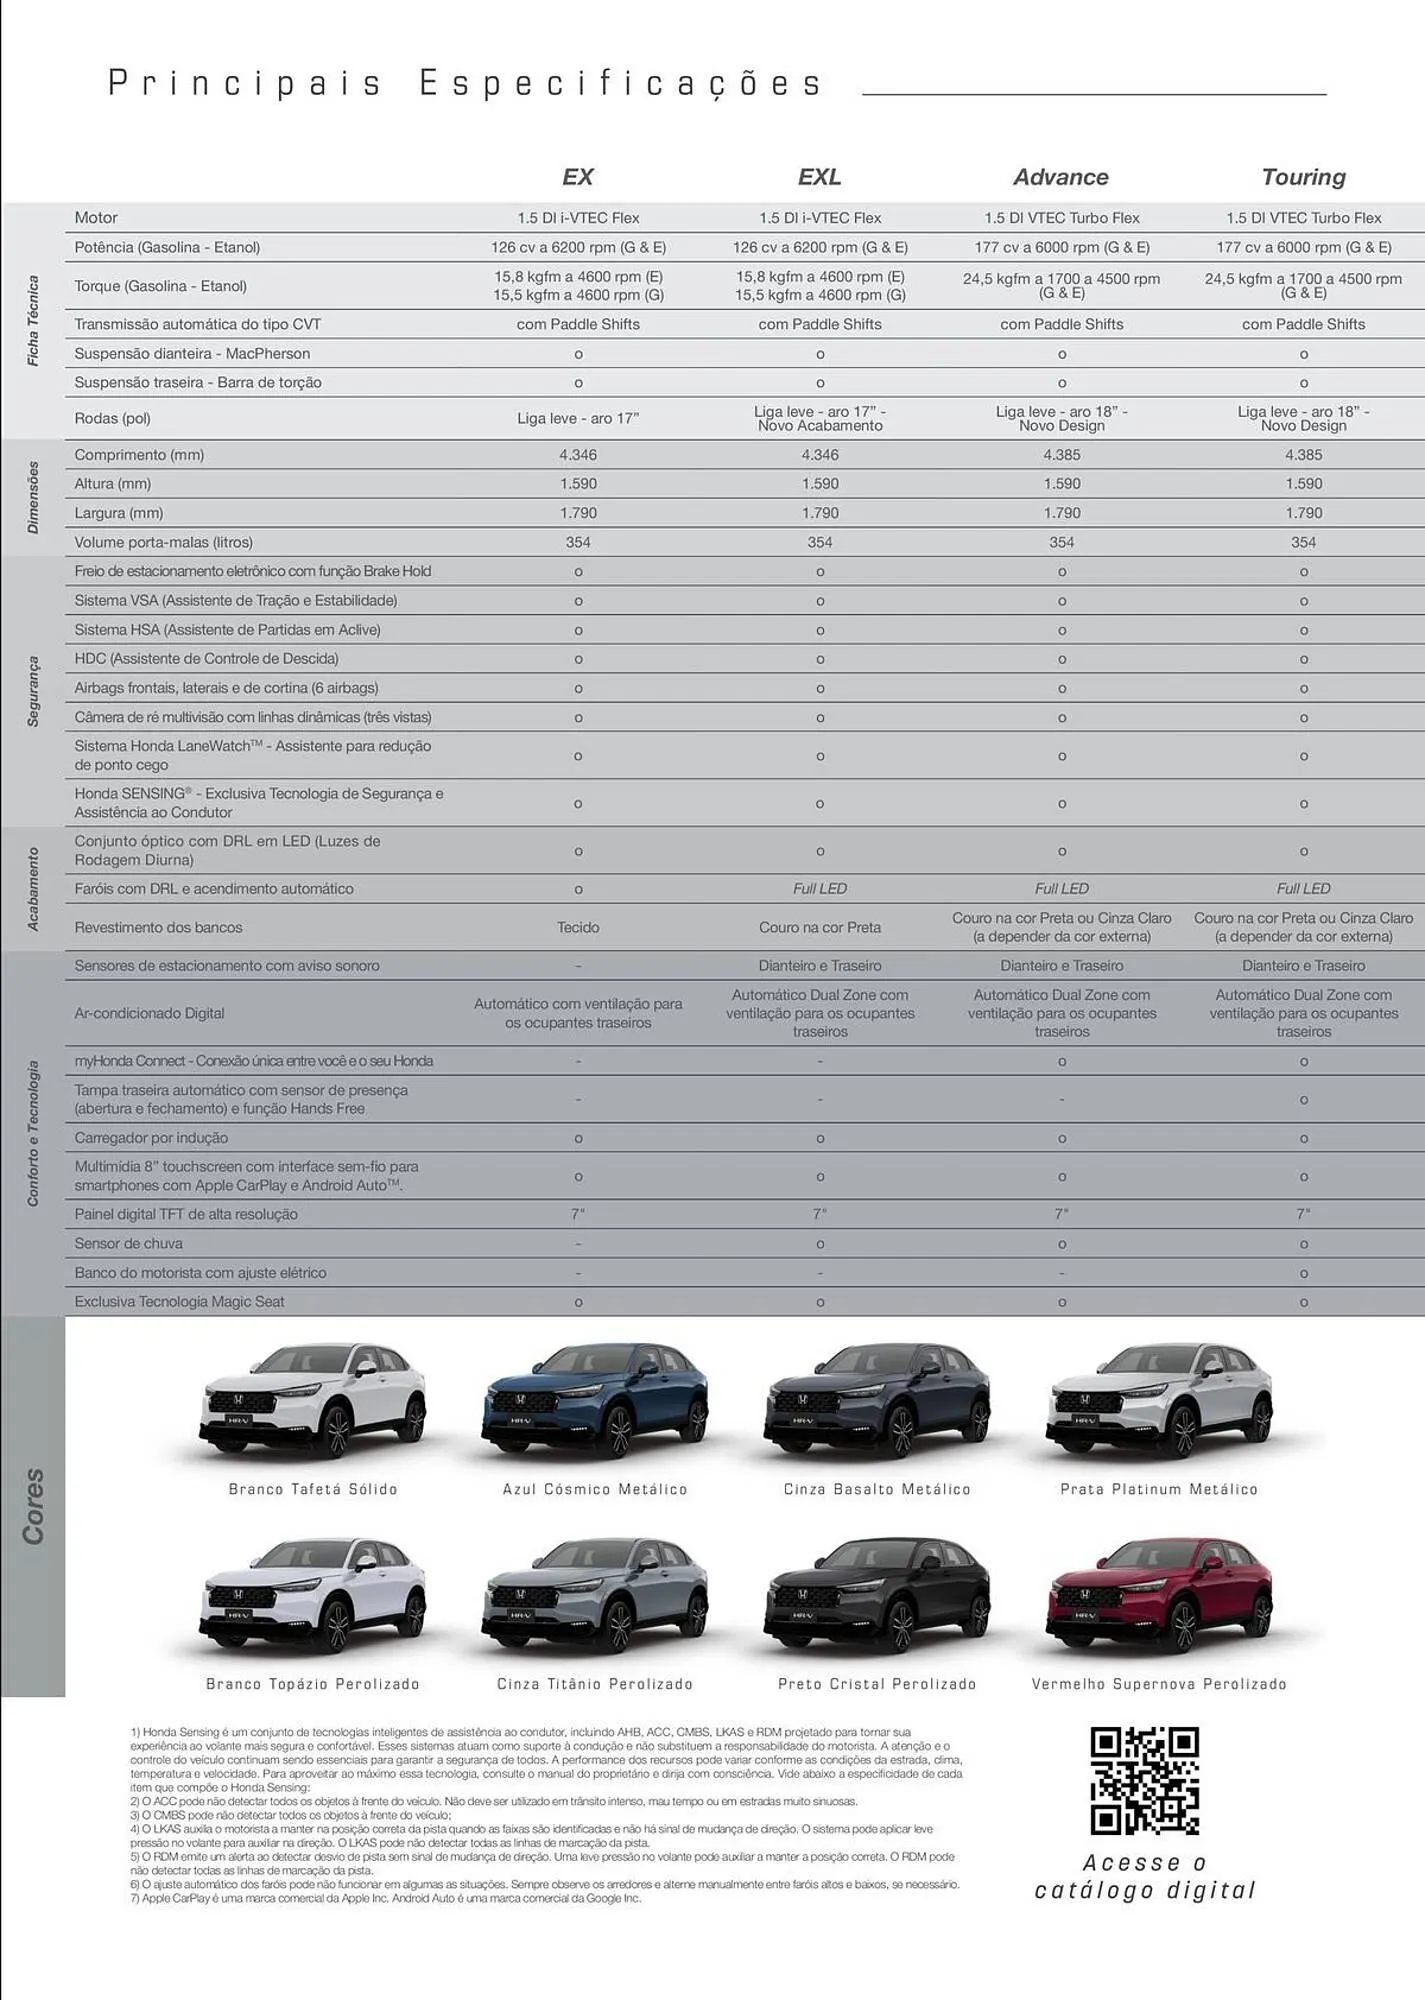The width and height of the screenshot is (1425, 2000).
Task: Click the 'Acesse o catálogo digital' text
Action: tap(1145, 1877)
